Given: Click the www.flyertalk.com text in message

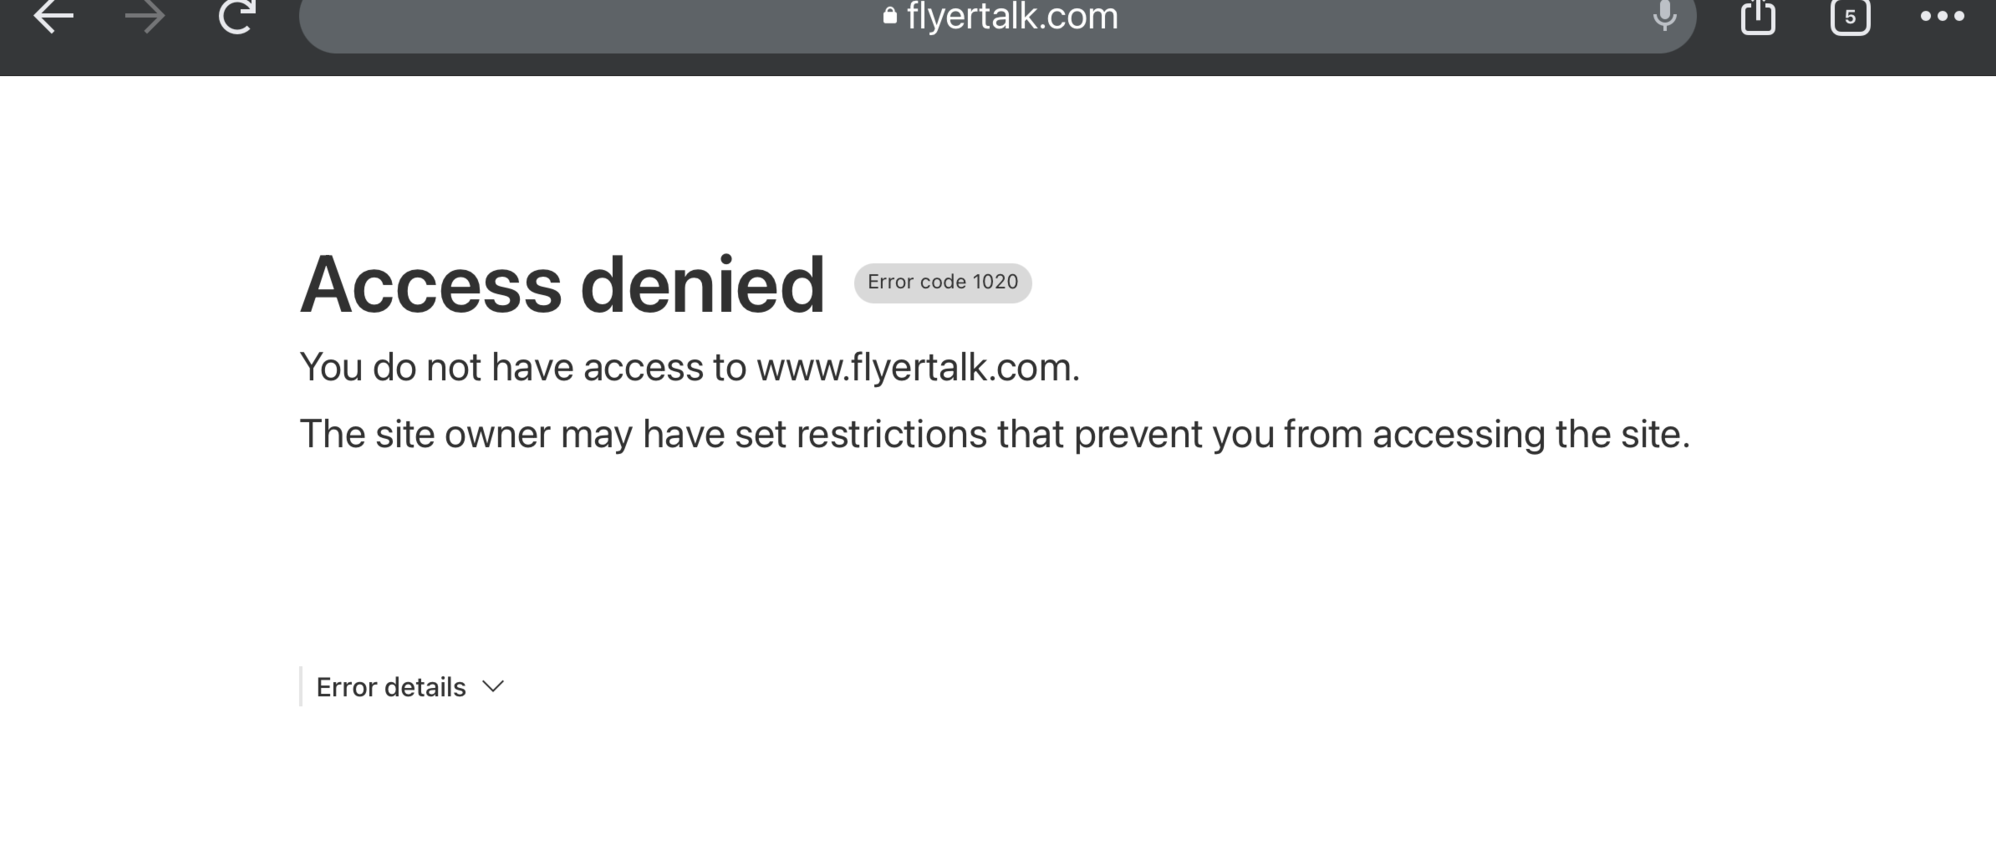Looking at the screenshot, I should click(x=915, y=368).
